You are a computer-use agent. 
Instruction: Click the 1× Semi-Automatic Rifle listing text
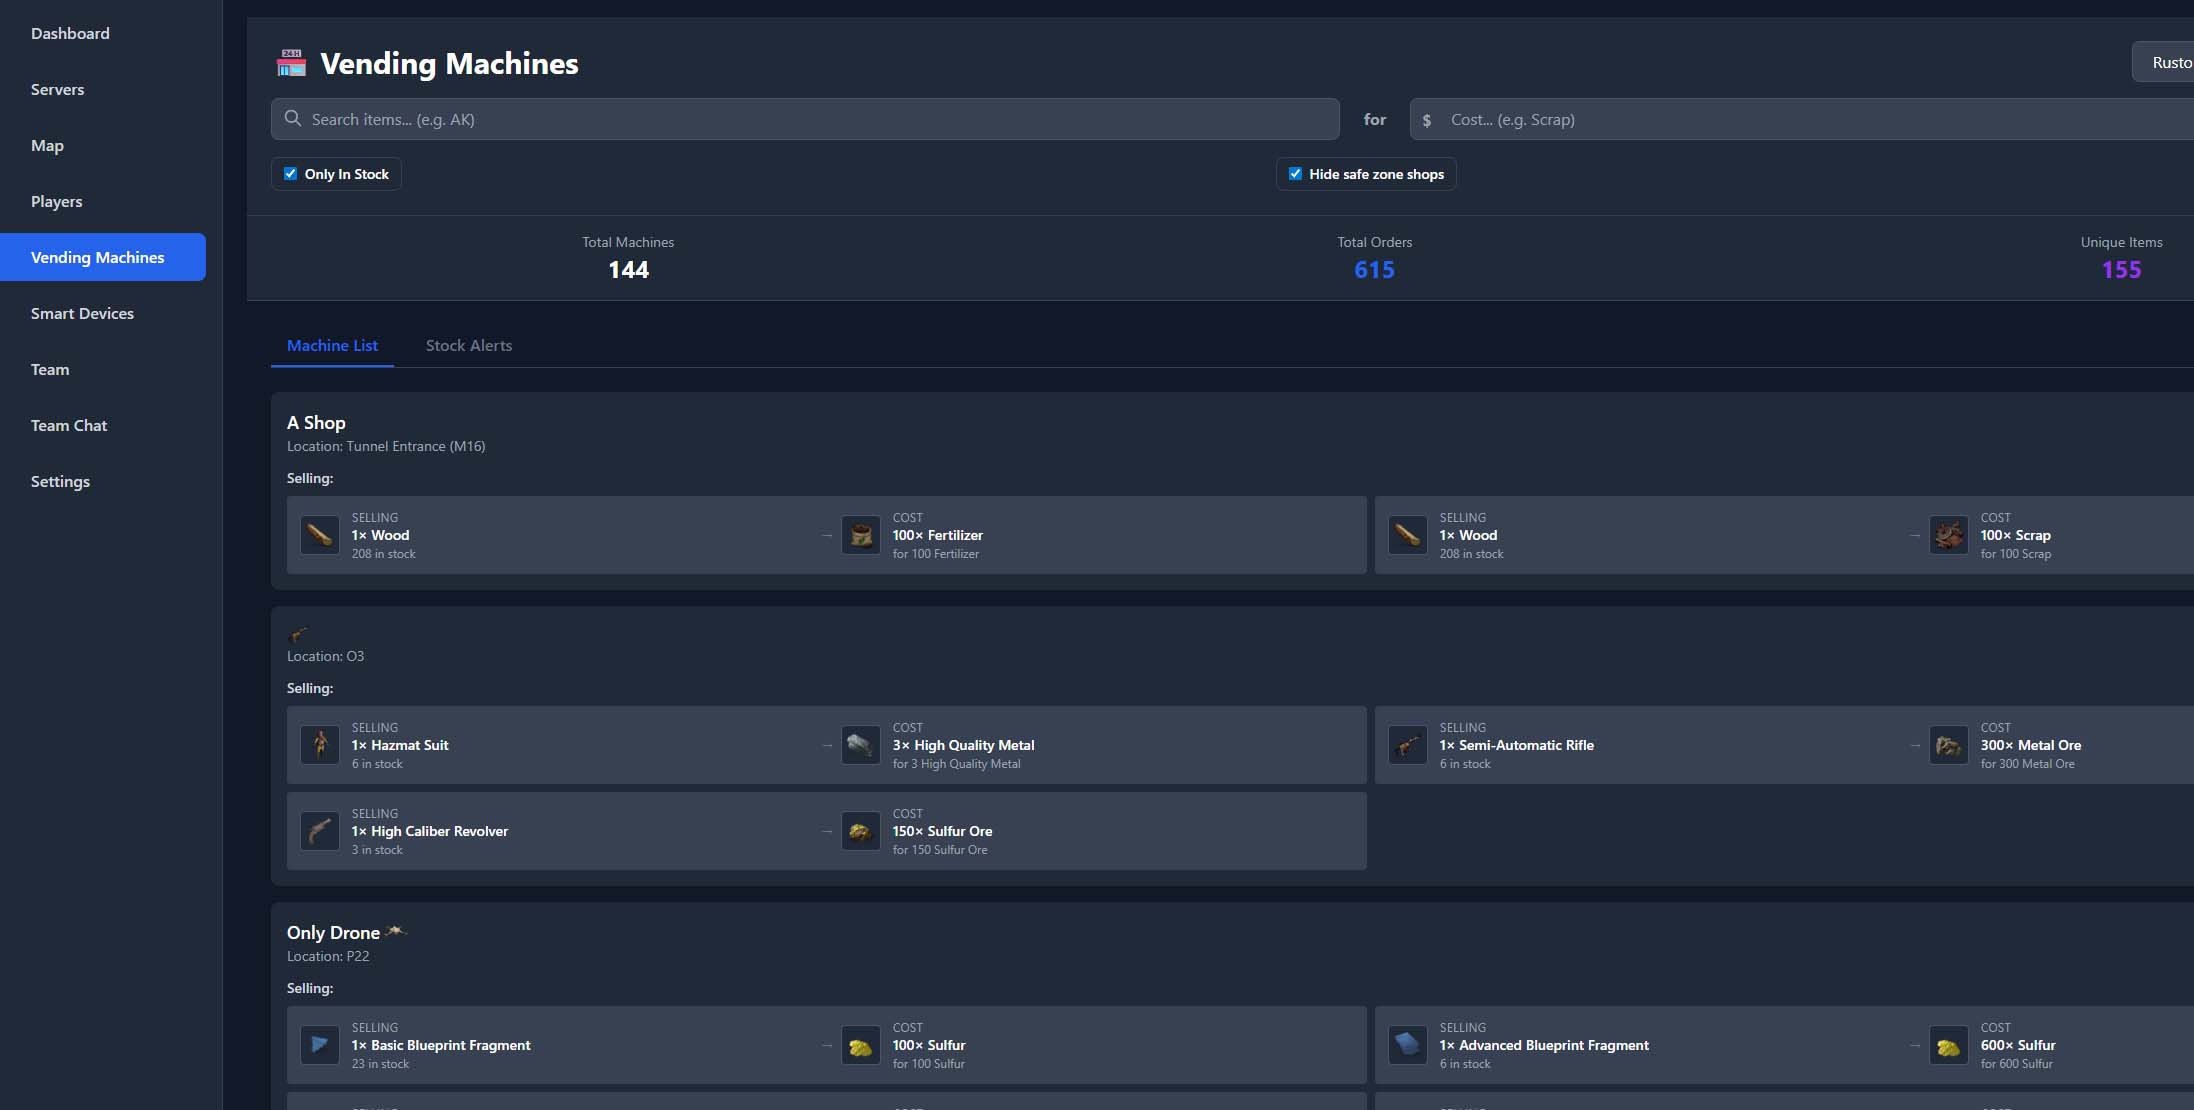[x=1517, y=745]
